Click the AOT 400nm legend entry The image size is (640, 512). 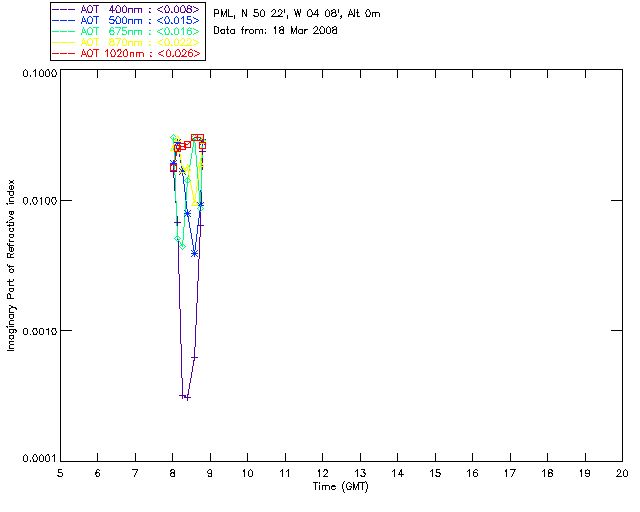coord(127,9)
